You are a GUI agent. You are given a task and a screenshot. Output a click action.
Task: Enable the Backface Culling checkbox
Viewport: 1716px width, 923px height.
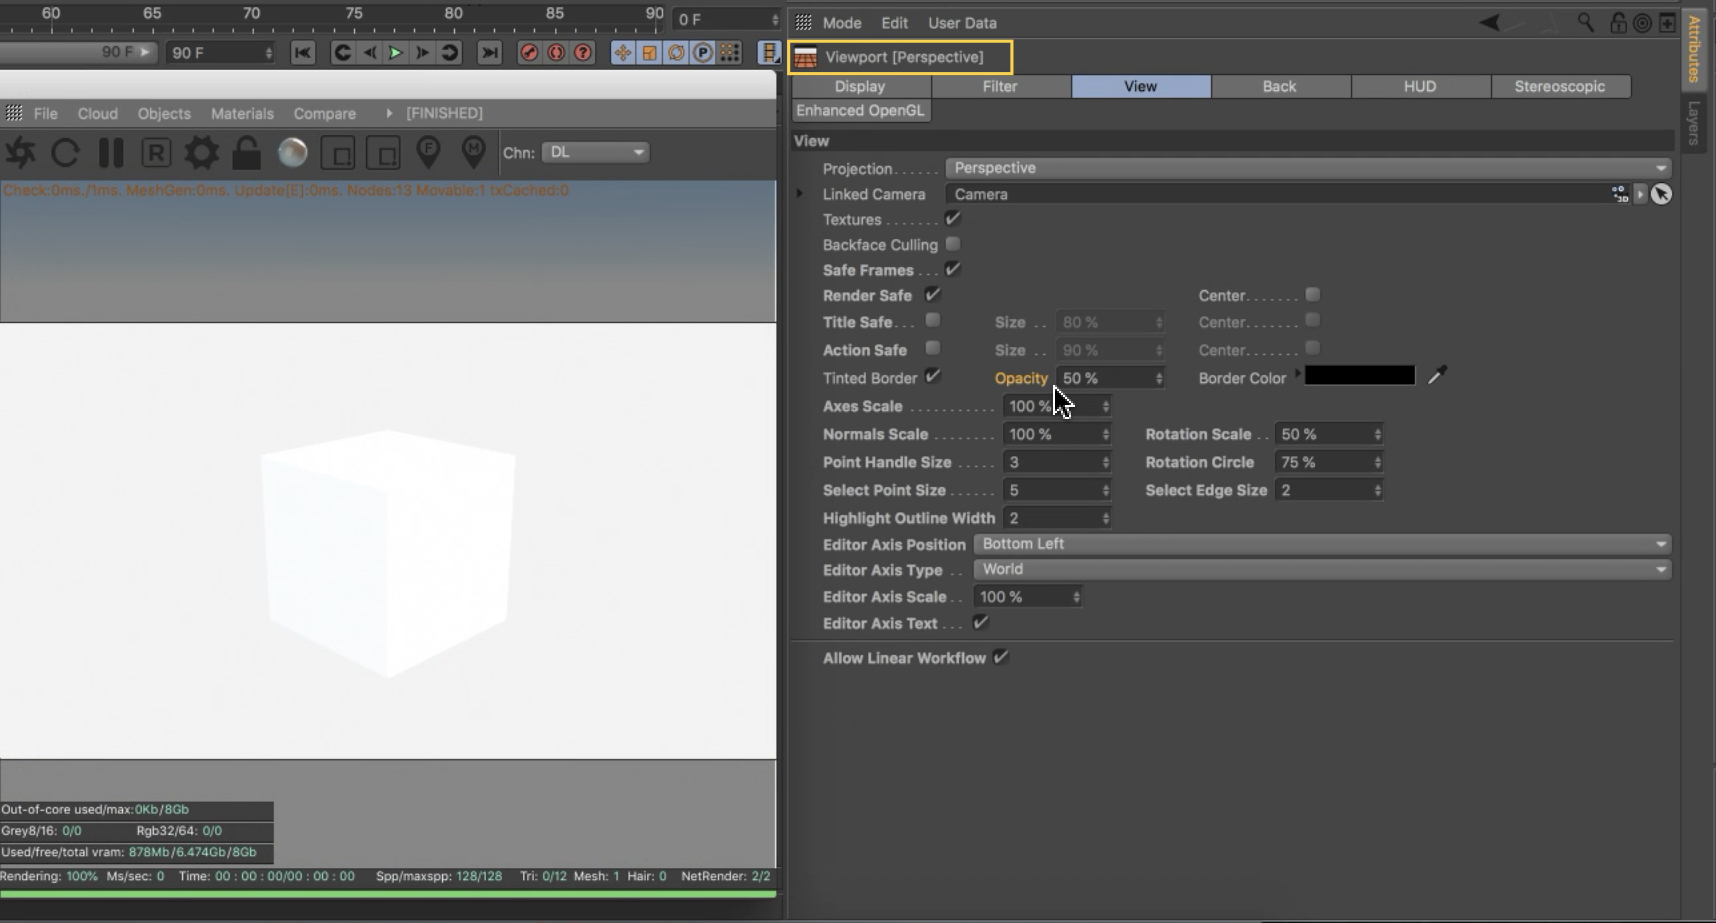(952, 244)
